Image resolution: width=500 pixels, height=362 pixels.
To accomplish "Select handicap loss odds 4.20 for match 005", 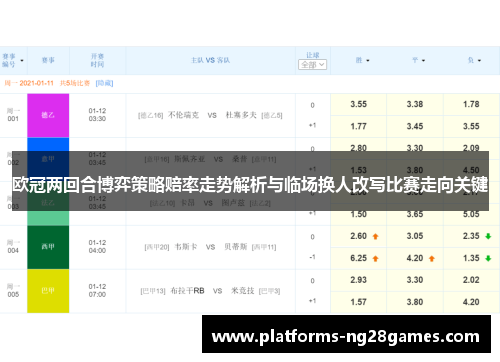I will click(471, 302).
